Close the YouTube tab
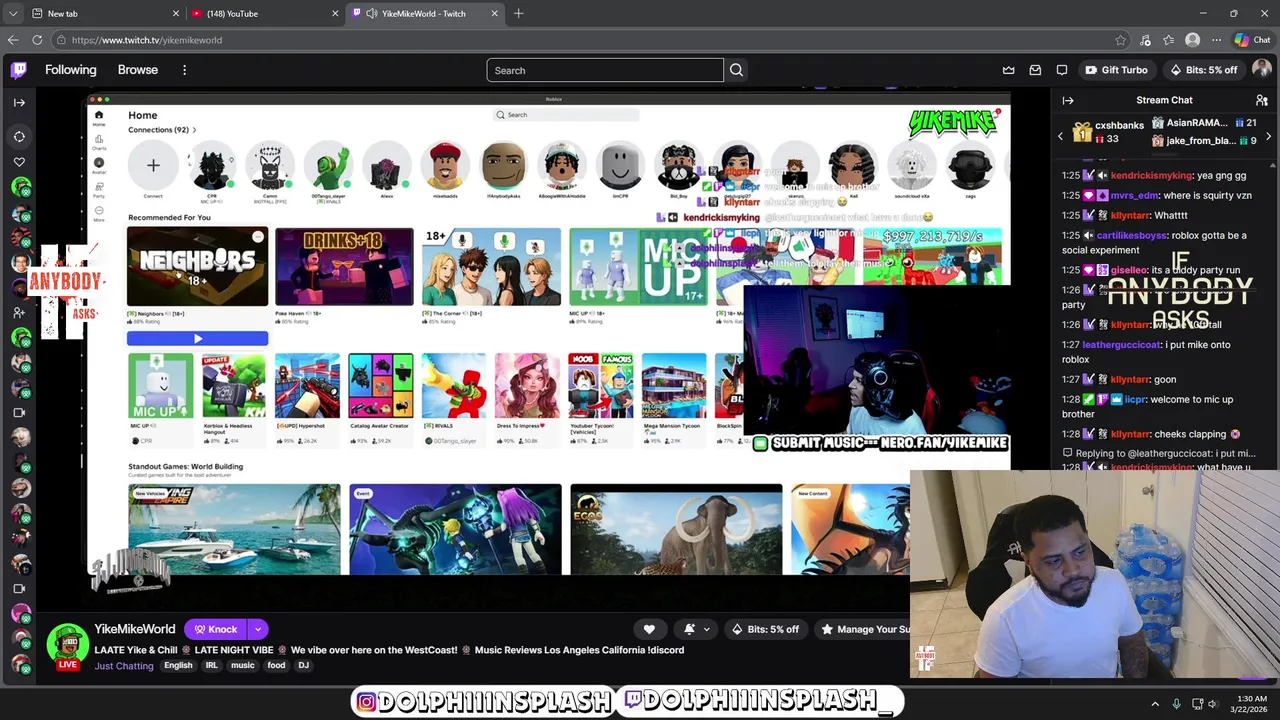This screenshot has height=720, width=1280. click(335, 13)
